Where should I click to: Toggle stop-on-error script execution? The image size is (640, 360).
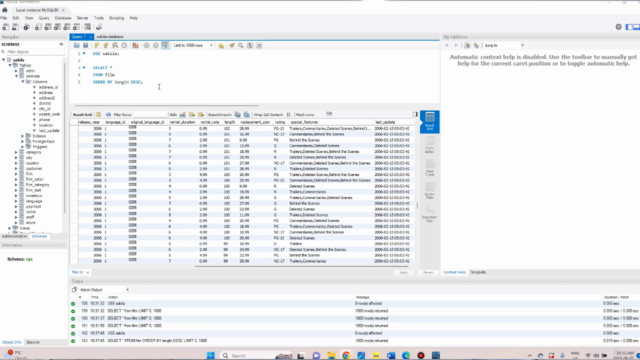[x=135, y=45]
